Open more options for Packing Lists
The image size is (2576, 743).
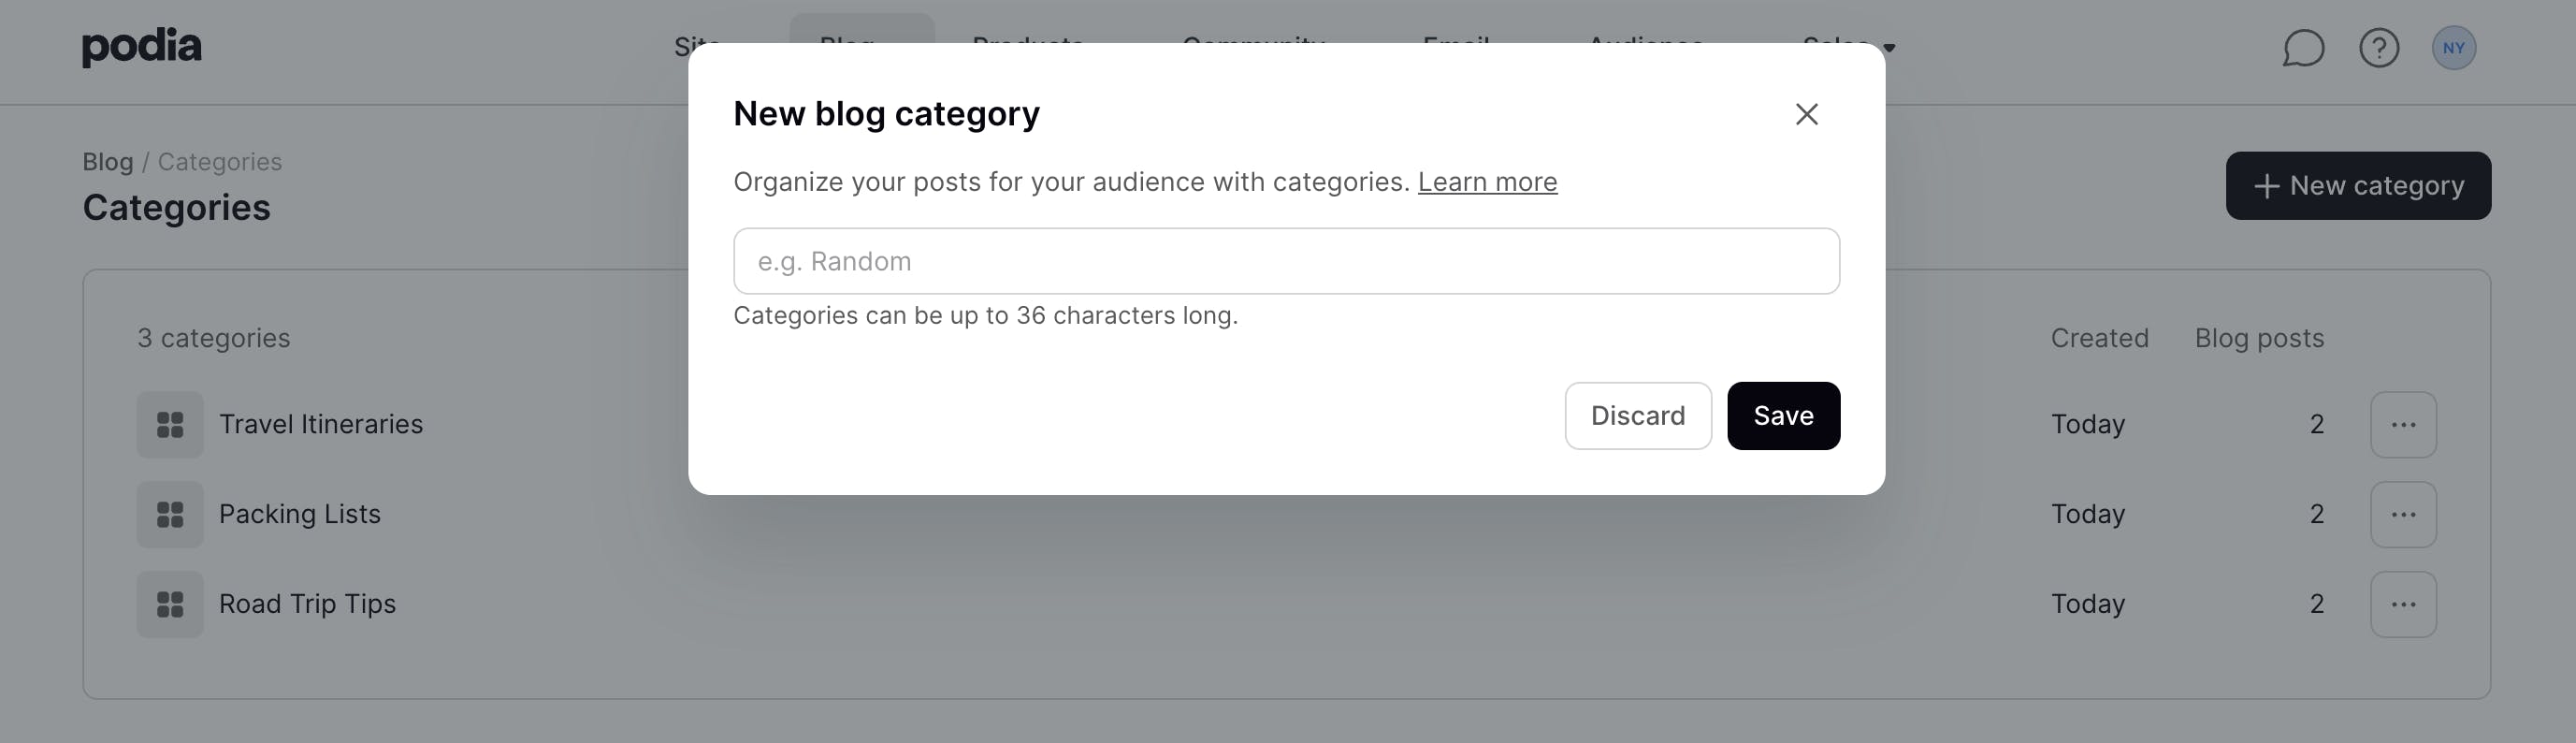(x=2403, y=515)
